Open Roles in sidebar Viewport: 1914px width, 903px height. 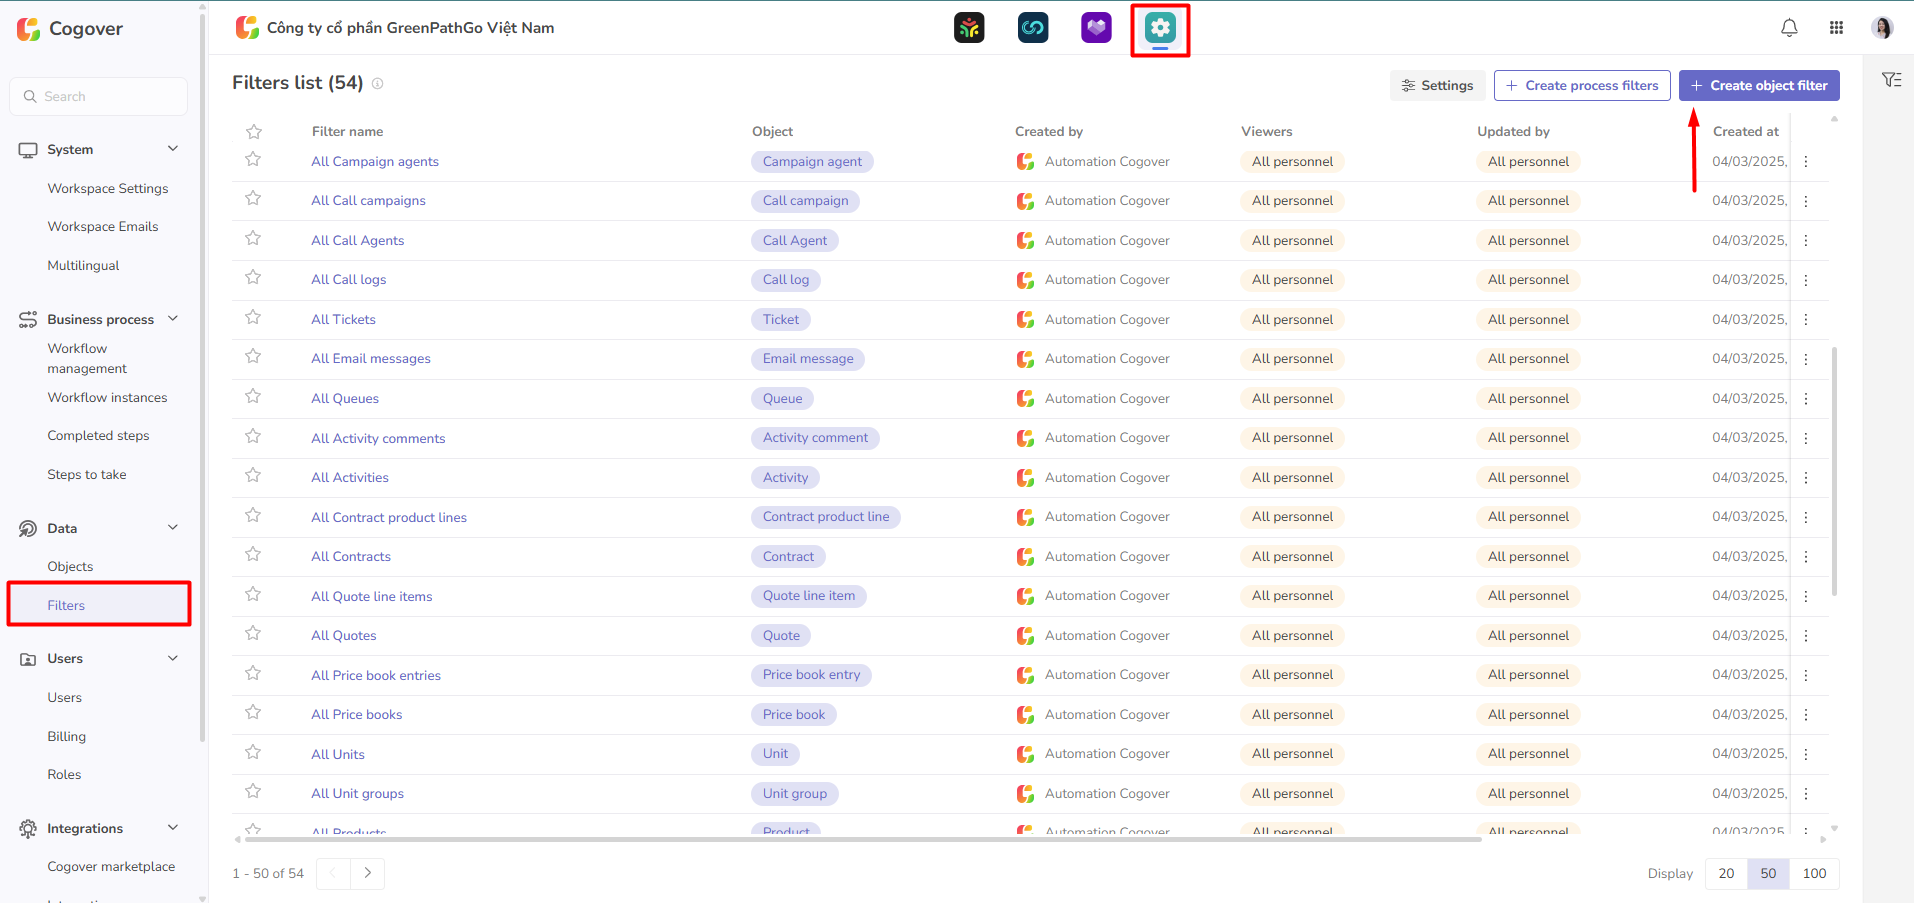point(64,774)
